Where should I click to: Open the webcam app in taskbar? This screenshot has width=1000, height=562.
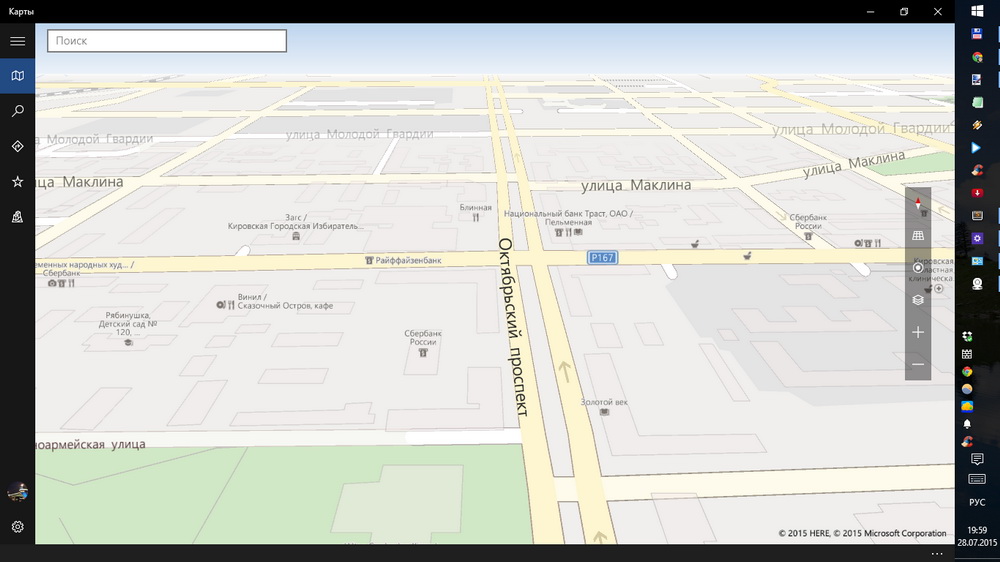pos(977,283)
